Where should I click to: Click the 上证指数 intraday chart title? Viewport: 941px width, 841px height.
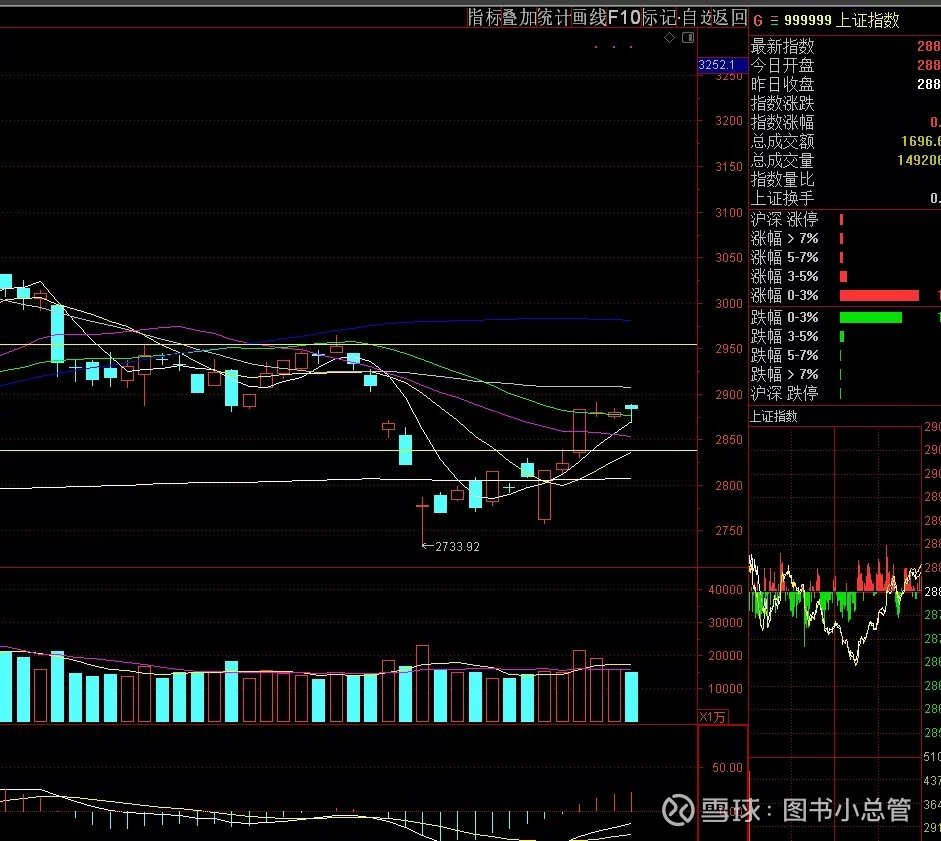774,417
